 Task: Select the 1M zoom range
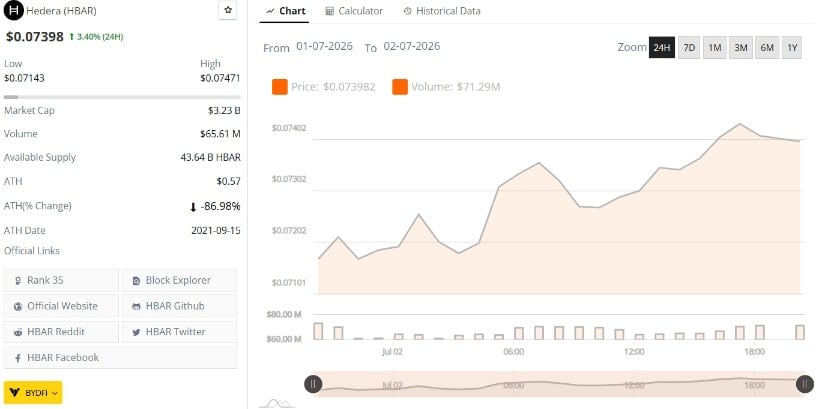(714, 47)
